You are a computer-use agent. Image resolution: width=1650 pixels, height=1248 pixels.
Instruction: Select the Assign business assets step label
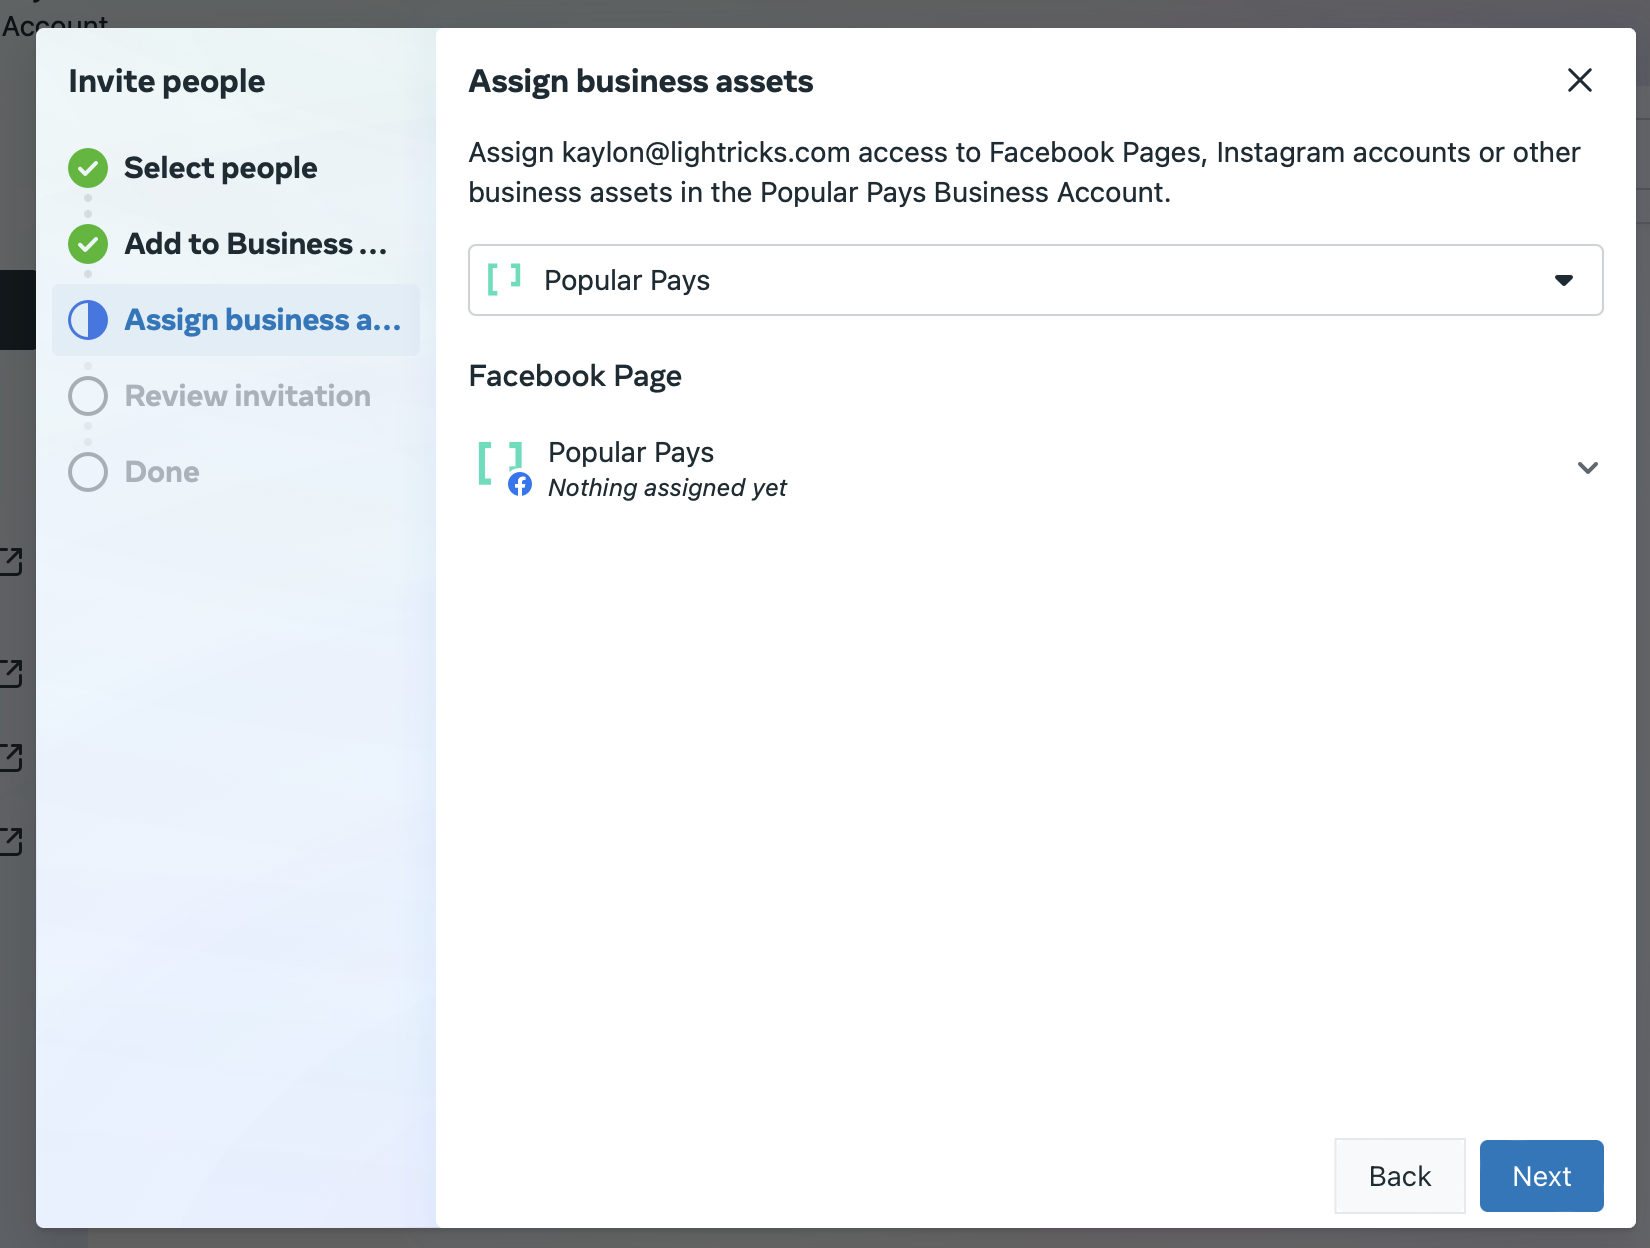(x=262, y=320)
